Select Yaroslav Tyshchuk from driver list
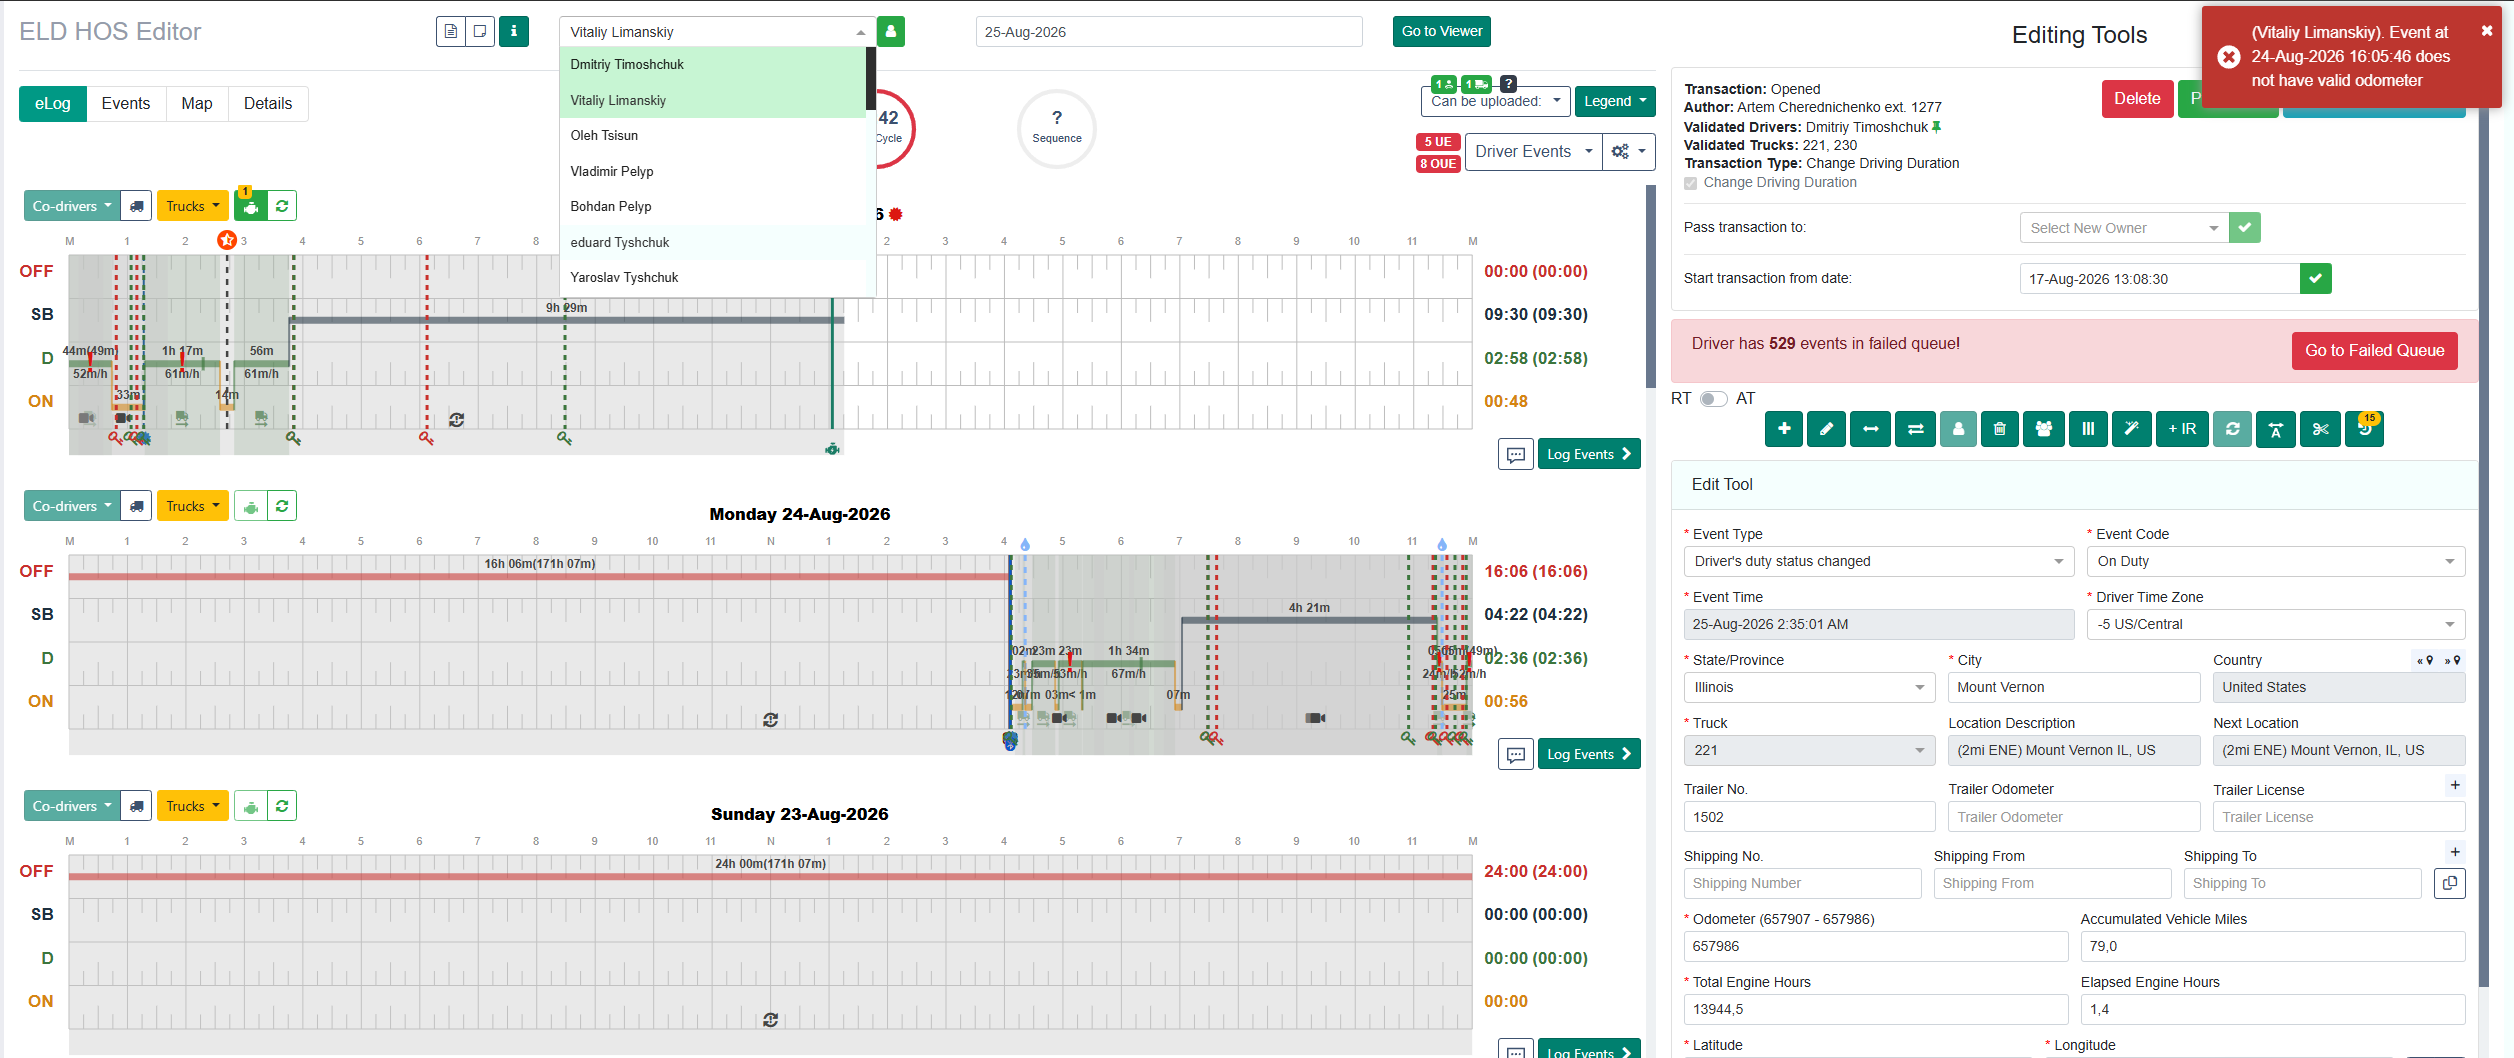2514x1058 pixels. [x=712, y=278]
